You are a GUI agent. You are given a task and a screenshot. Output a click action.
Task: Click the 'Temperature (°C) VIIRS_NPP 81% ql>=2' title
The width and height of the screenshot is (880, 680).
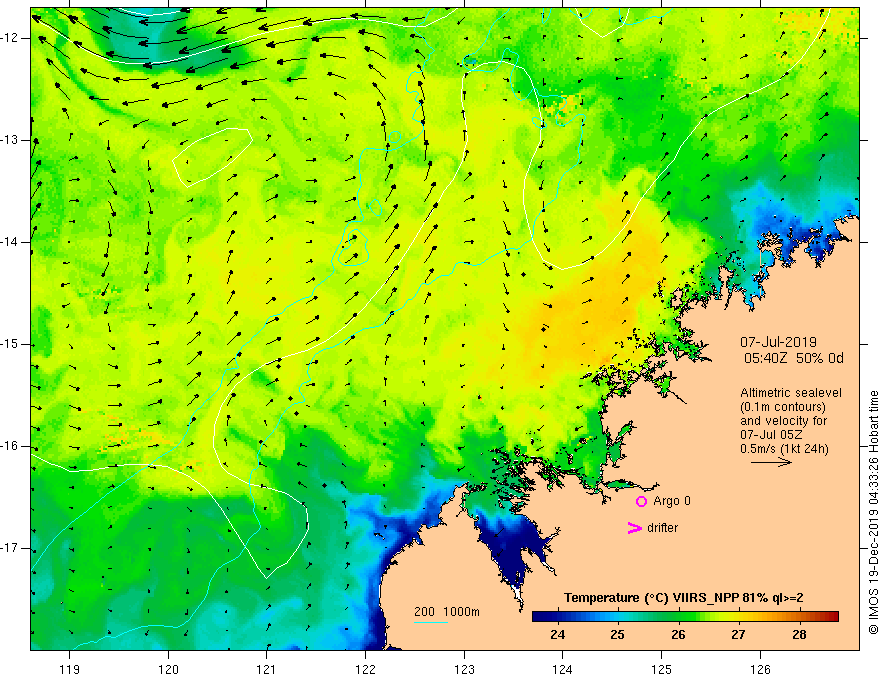point(684,598)
